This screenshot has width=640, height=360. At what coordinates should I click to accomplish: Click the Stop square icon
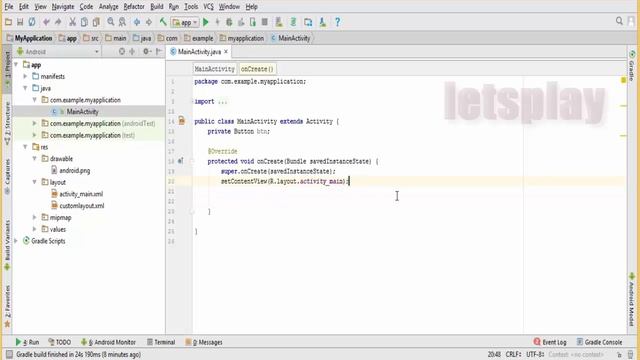pyautogui.click(x=264, y=22)
